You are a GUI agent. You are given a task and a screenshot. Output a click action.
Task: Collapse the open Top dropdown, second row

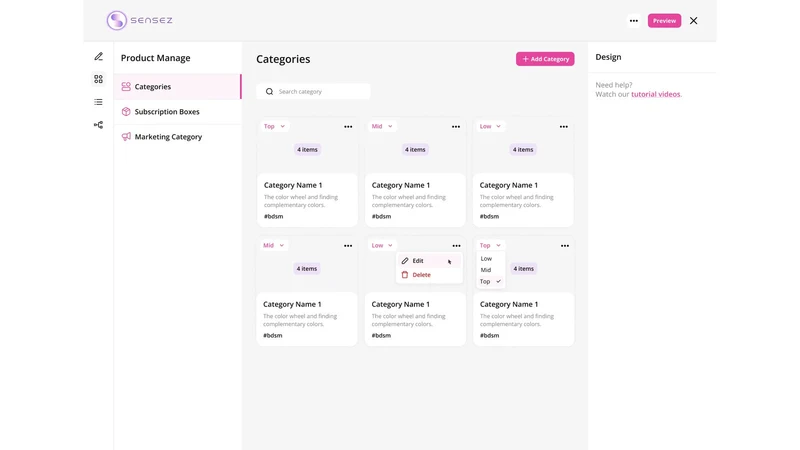coord(490,245)
